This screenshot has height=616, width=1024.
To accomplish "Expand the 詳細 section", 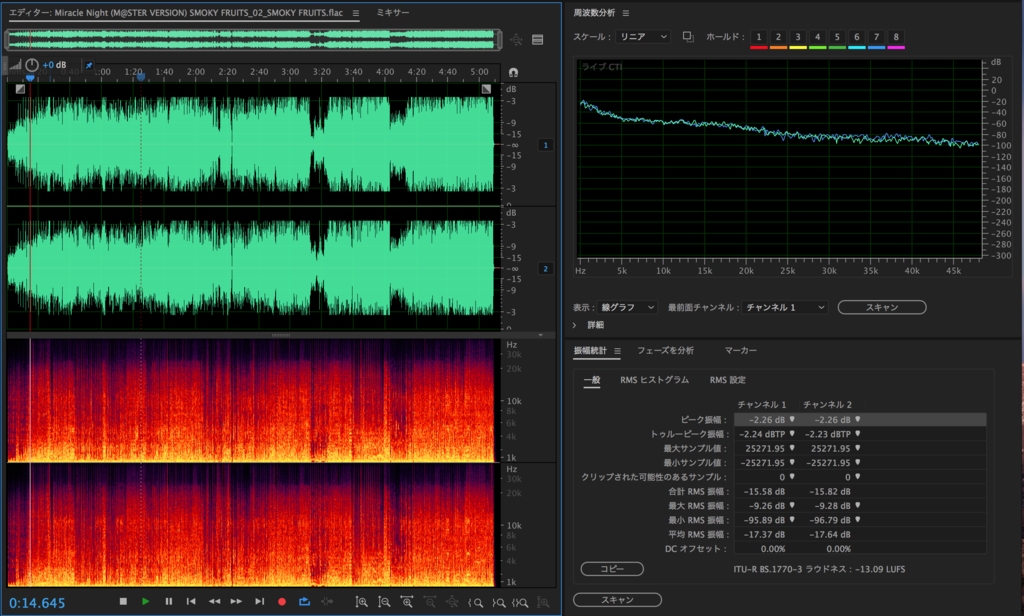I will click(575, 325).
